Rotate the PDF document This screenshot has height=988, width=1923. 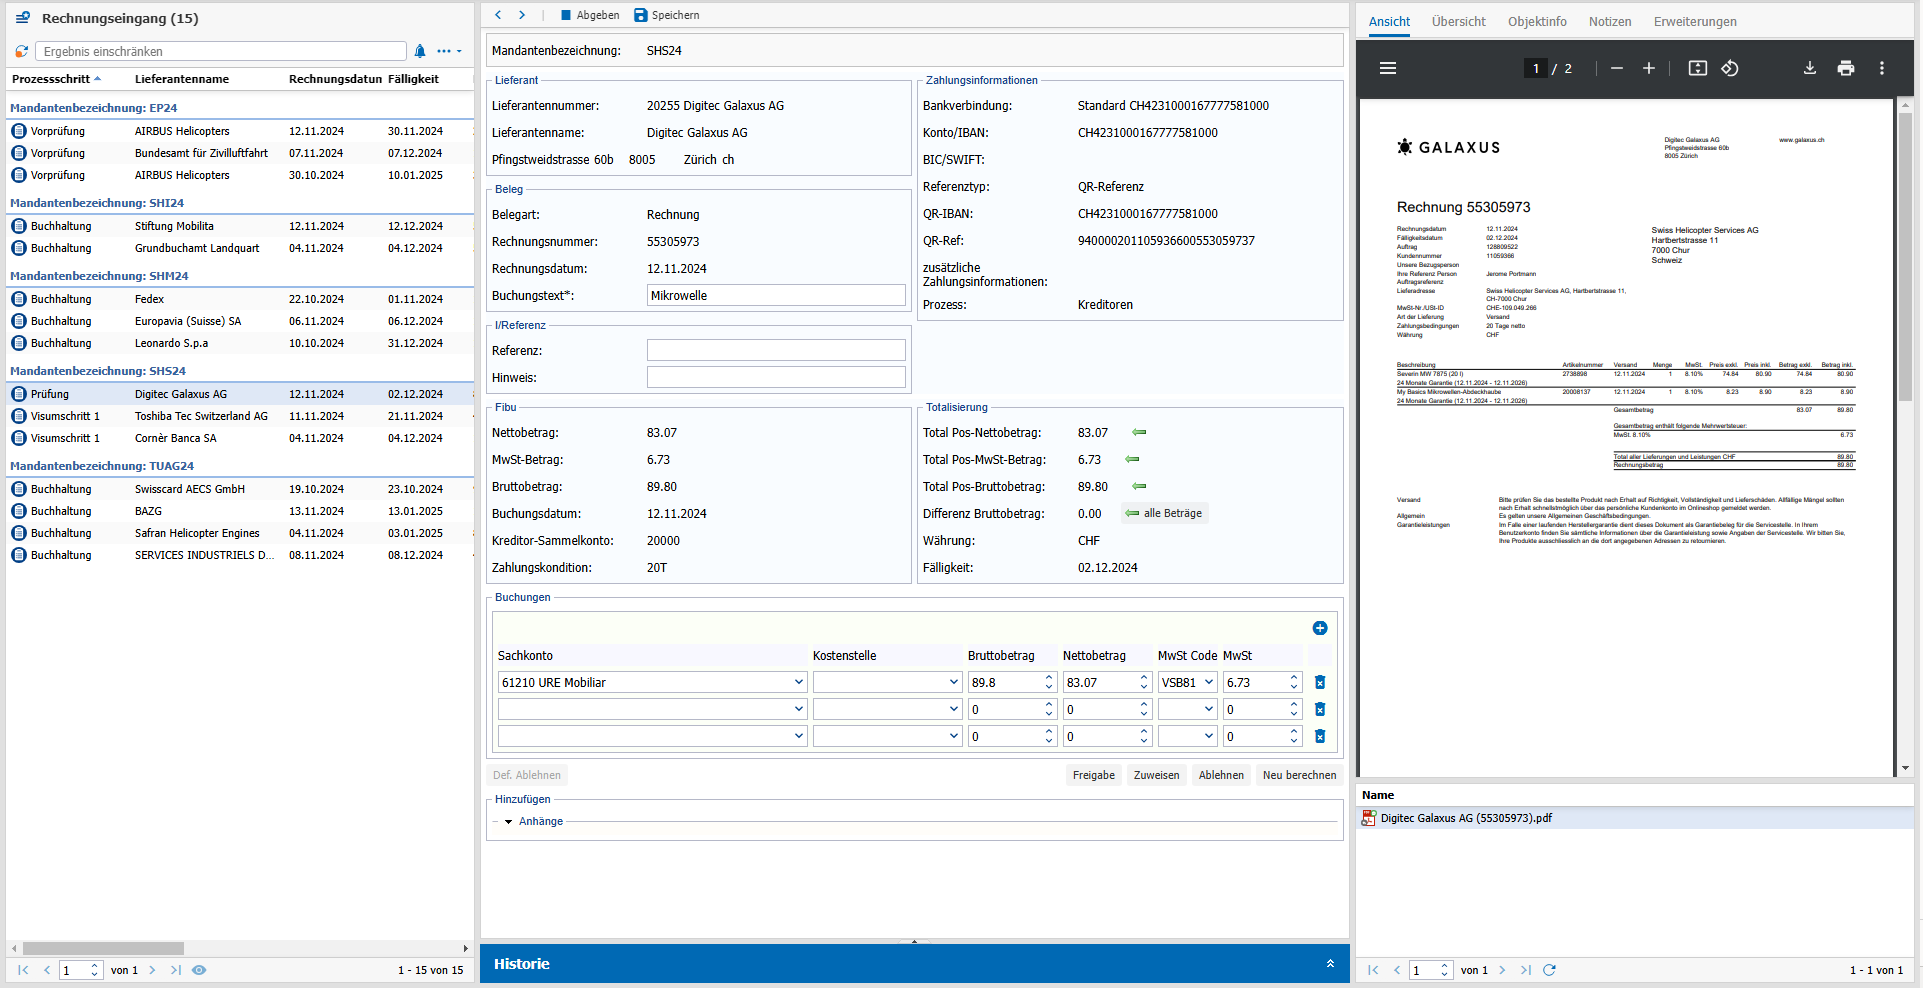tap(1730, 68)
